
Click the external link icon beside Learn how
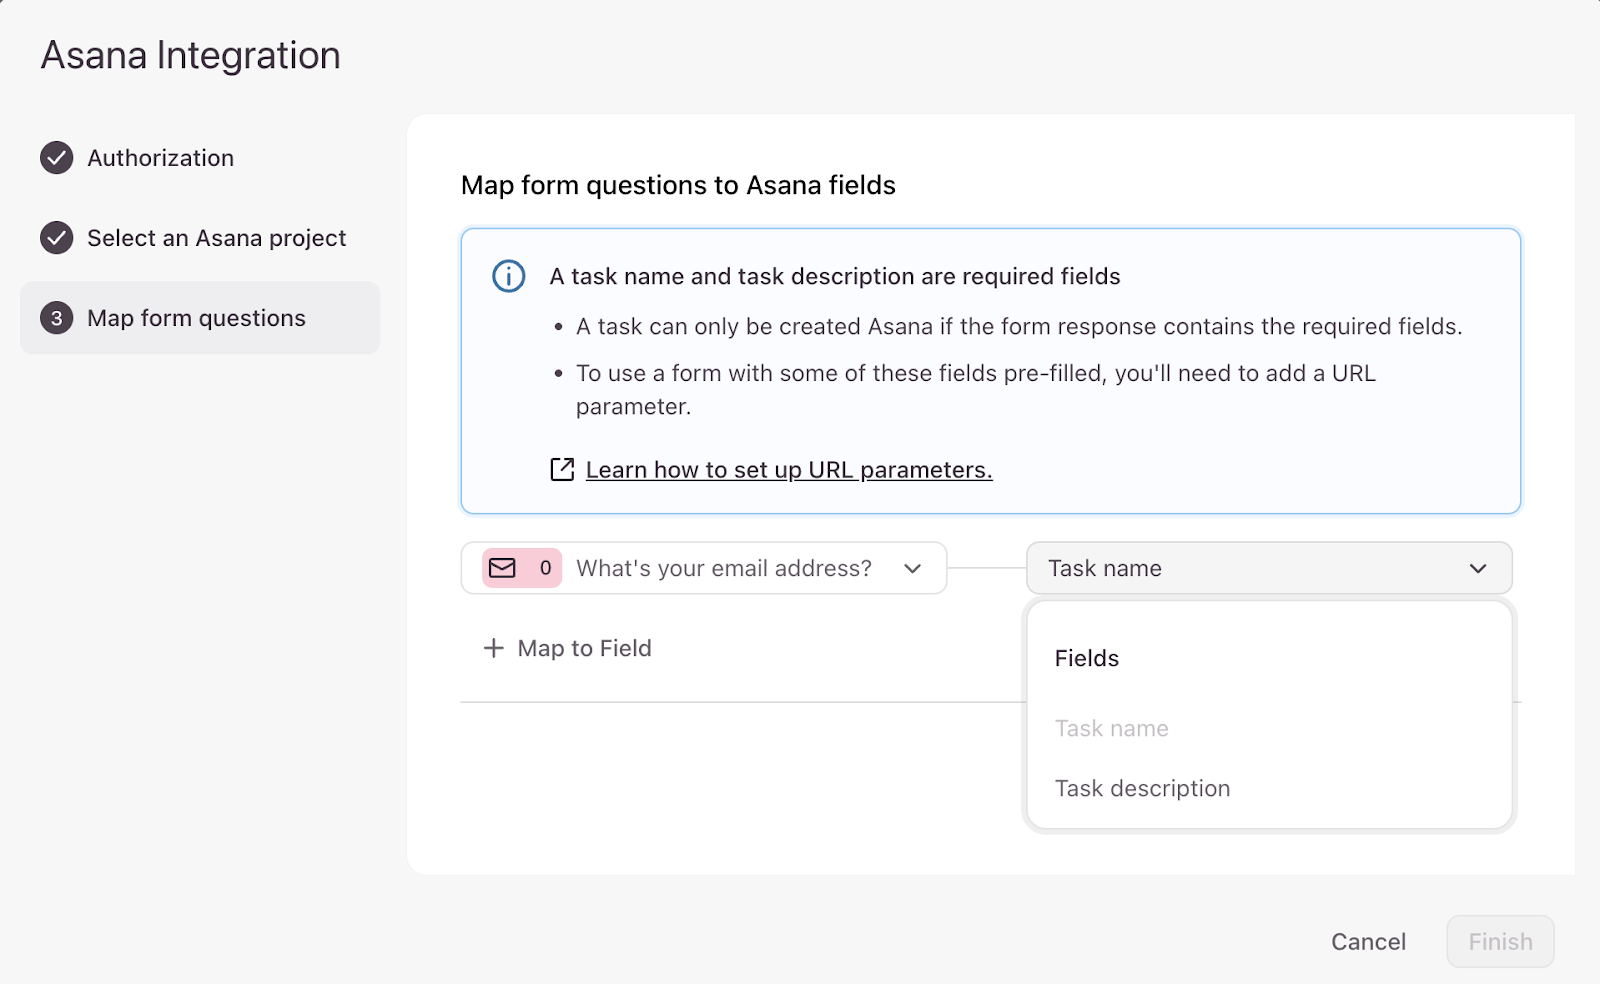click(x=562, y=470)
